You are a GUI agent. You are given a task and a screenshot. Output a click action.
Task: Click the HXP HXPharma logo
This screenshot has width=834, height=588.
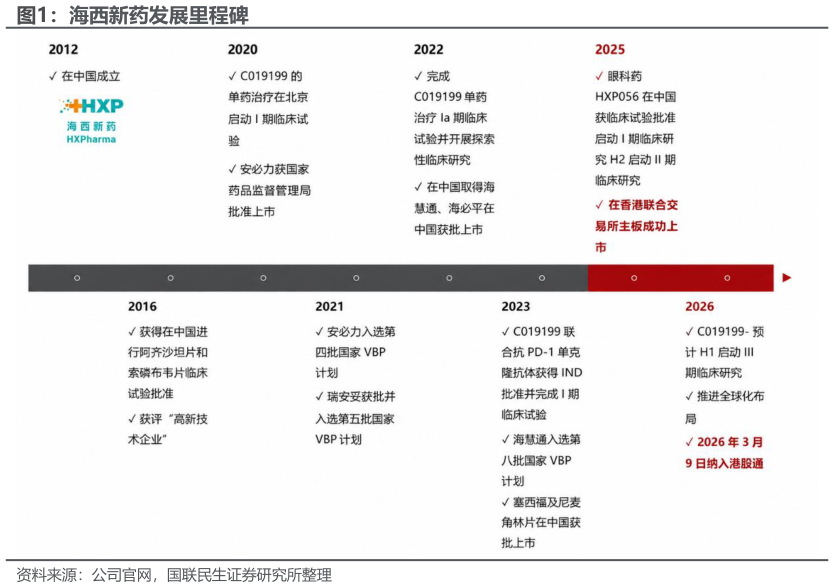coord(91,121)
